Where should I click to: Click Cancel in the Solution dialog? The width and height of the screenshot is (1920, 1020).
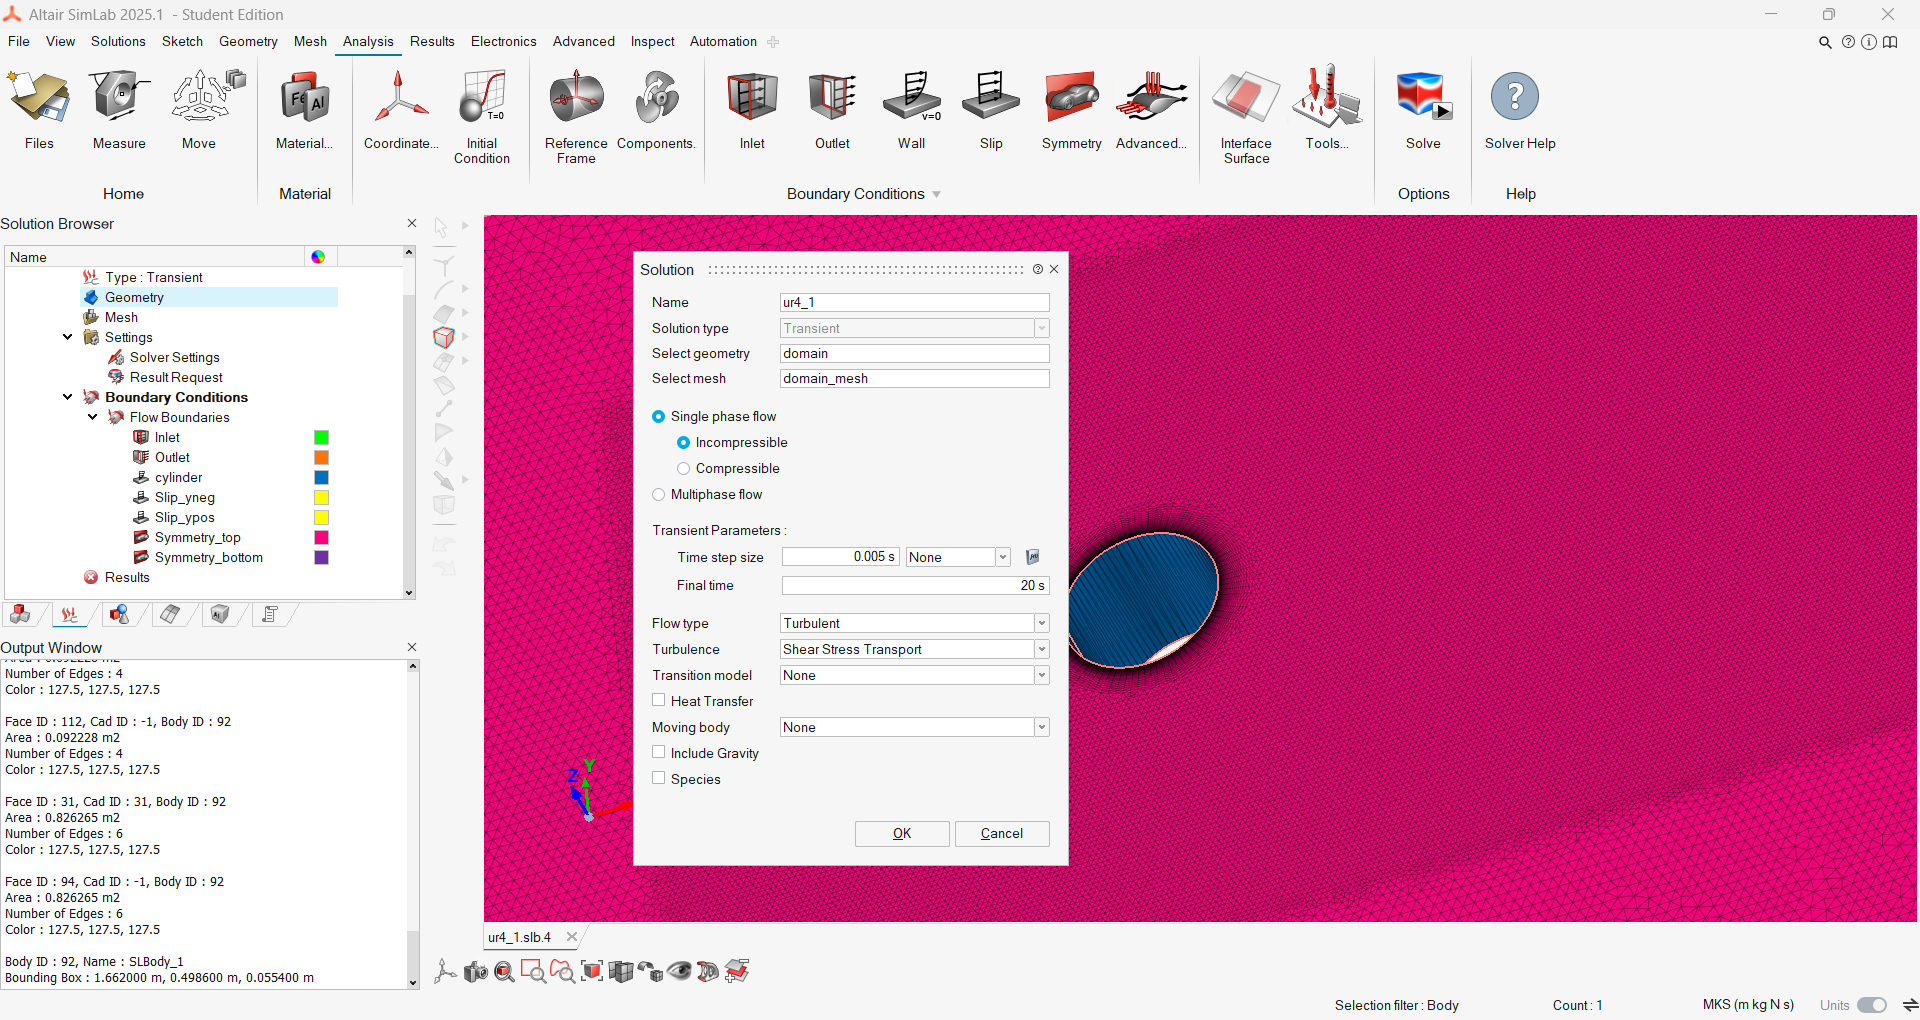tap(1002, 834)
